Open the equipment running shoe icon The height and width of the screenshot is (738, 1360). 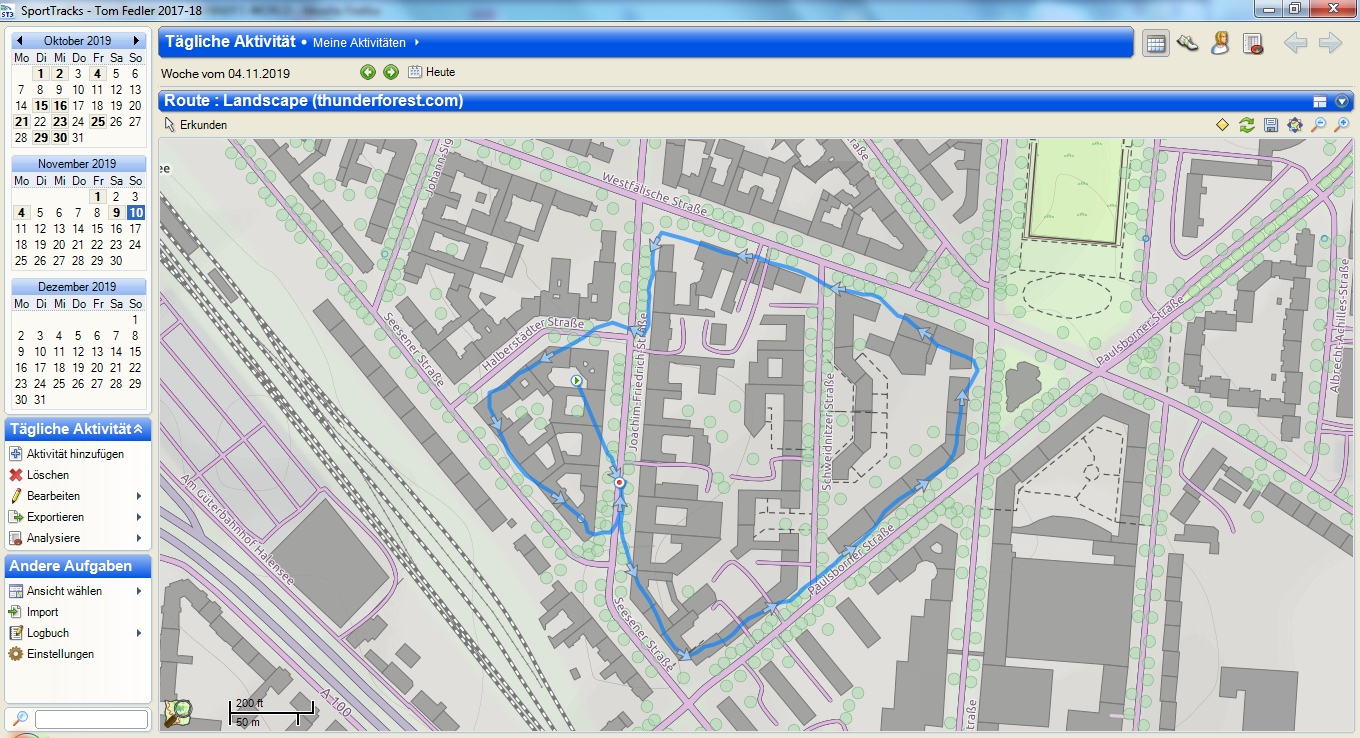point(1188,44)
